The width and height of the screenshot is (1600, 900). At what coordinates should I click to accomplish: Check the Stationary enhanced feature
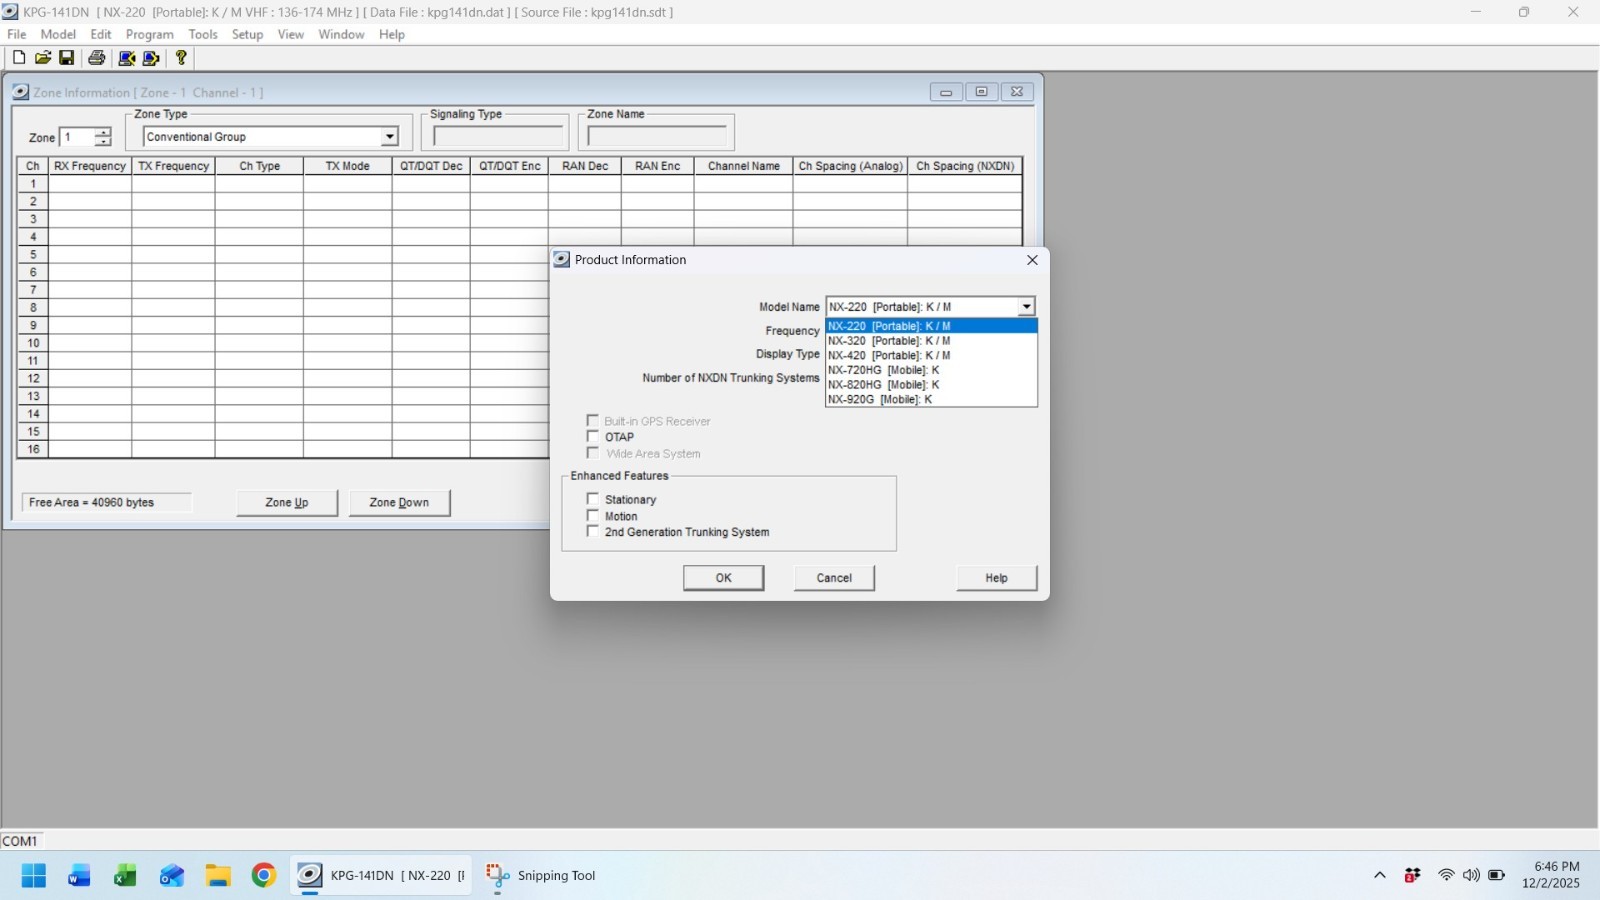[x=593, y=499]
